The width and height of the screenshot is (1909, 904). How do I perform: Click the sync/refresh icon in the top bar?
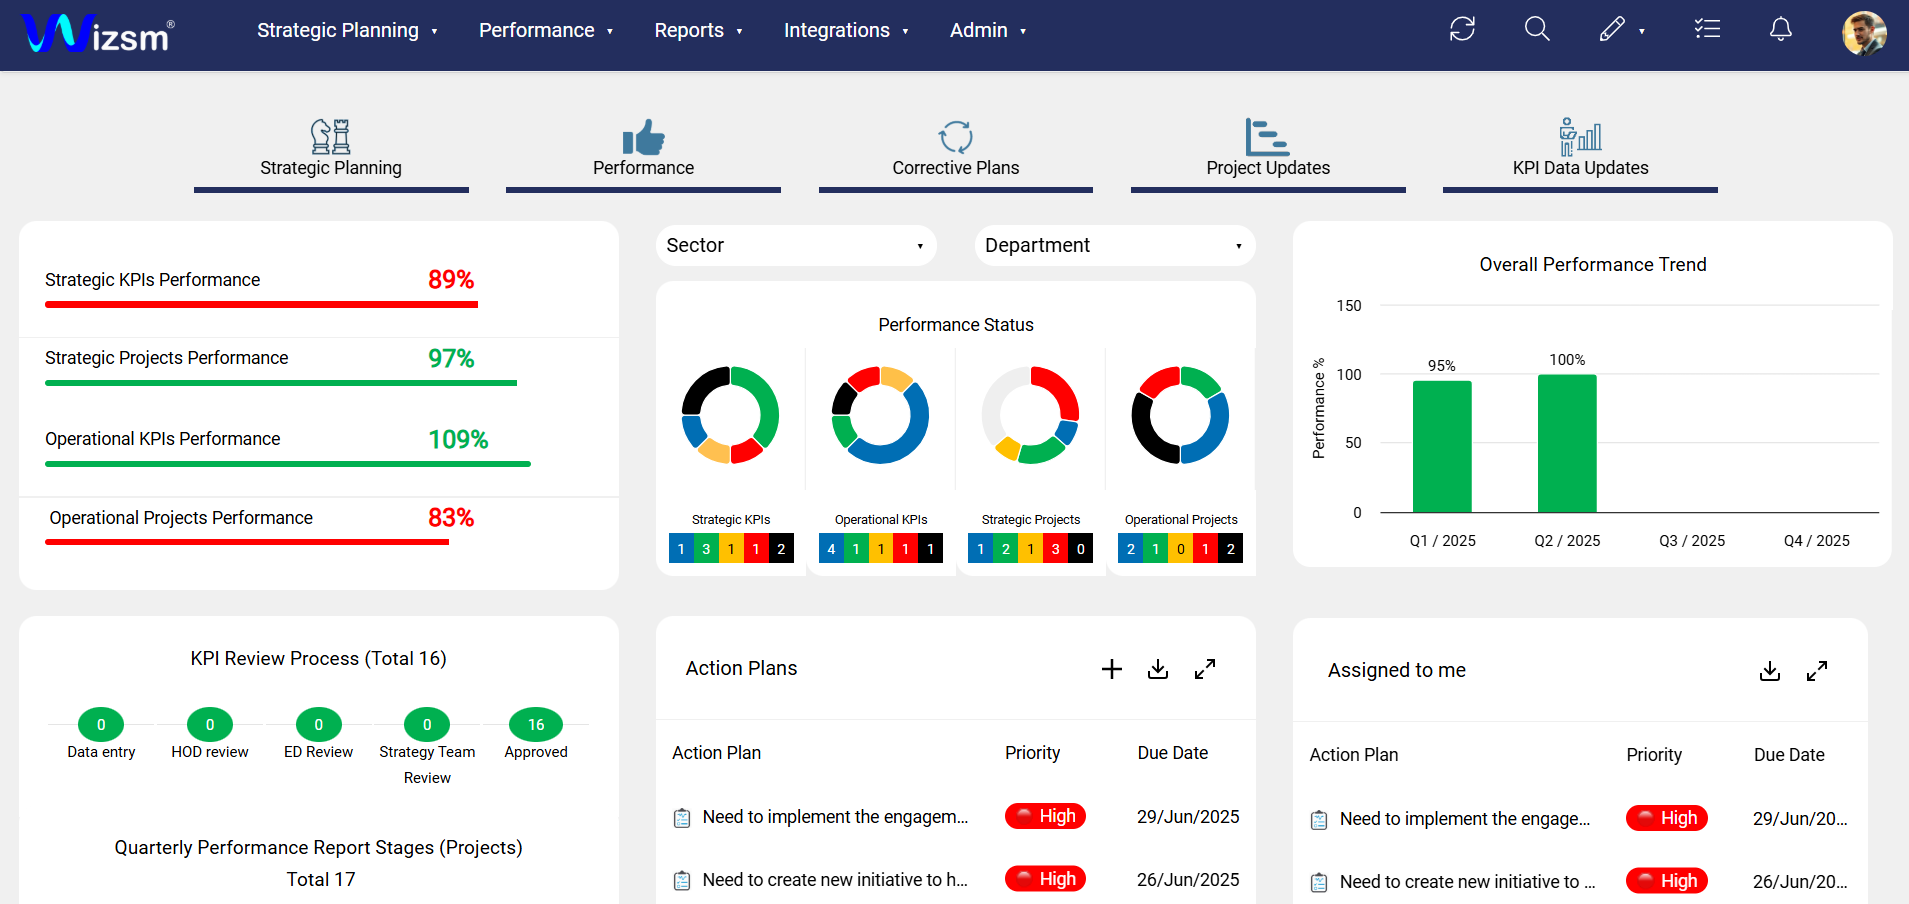(1462, 30)
